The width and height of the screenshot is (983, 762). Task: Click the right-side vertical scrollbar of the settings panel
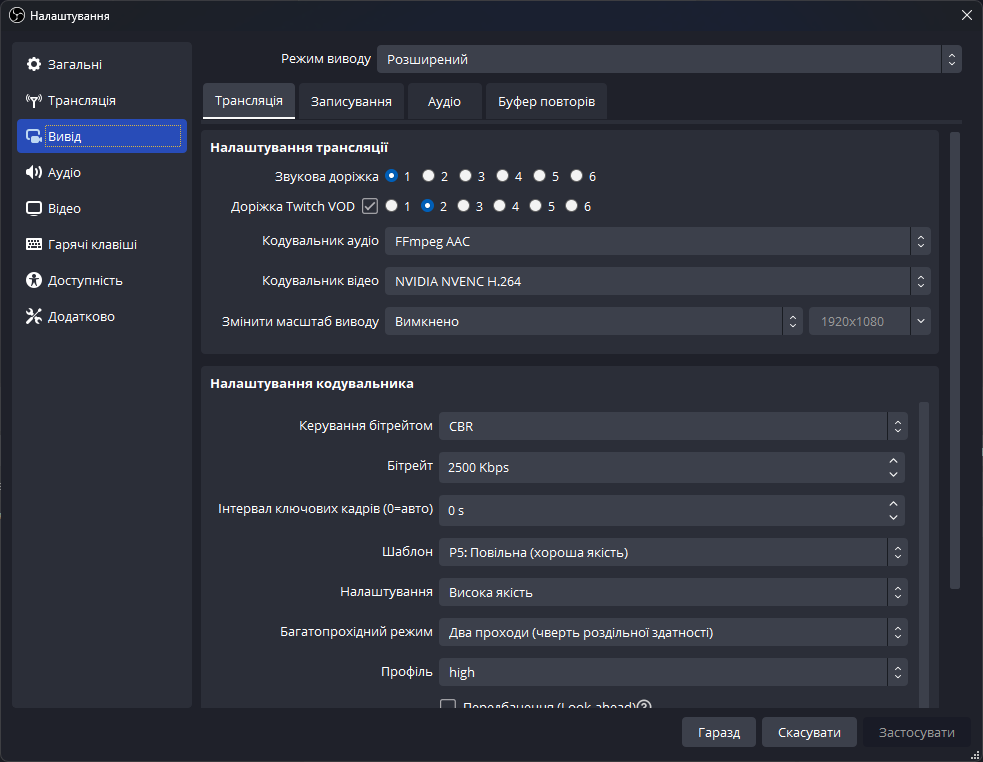954,360
